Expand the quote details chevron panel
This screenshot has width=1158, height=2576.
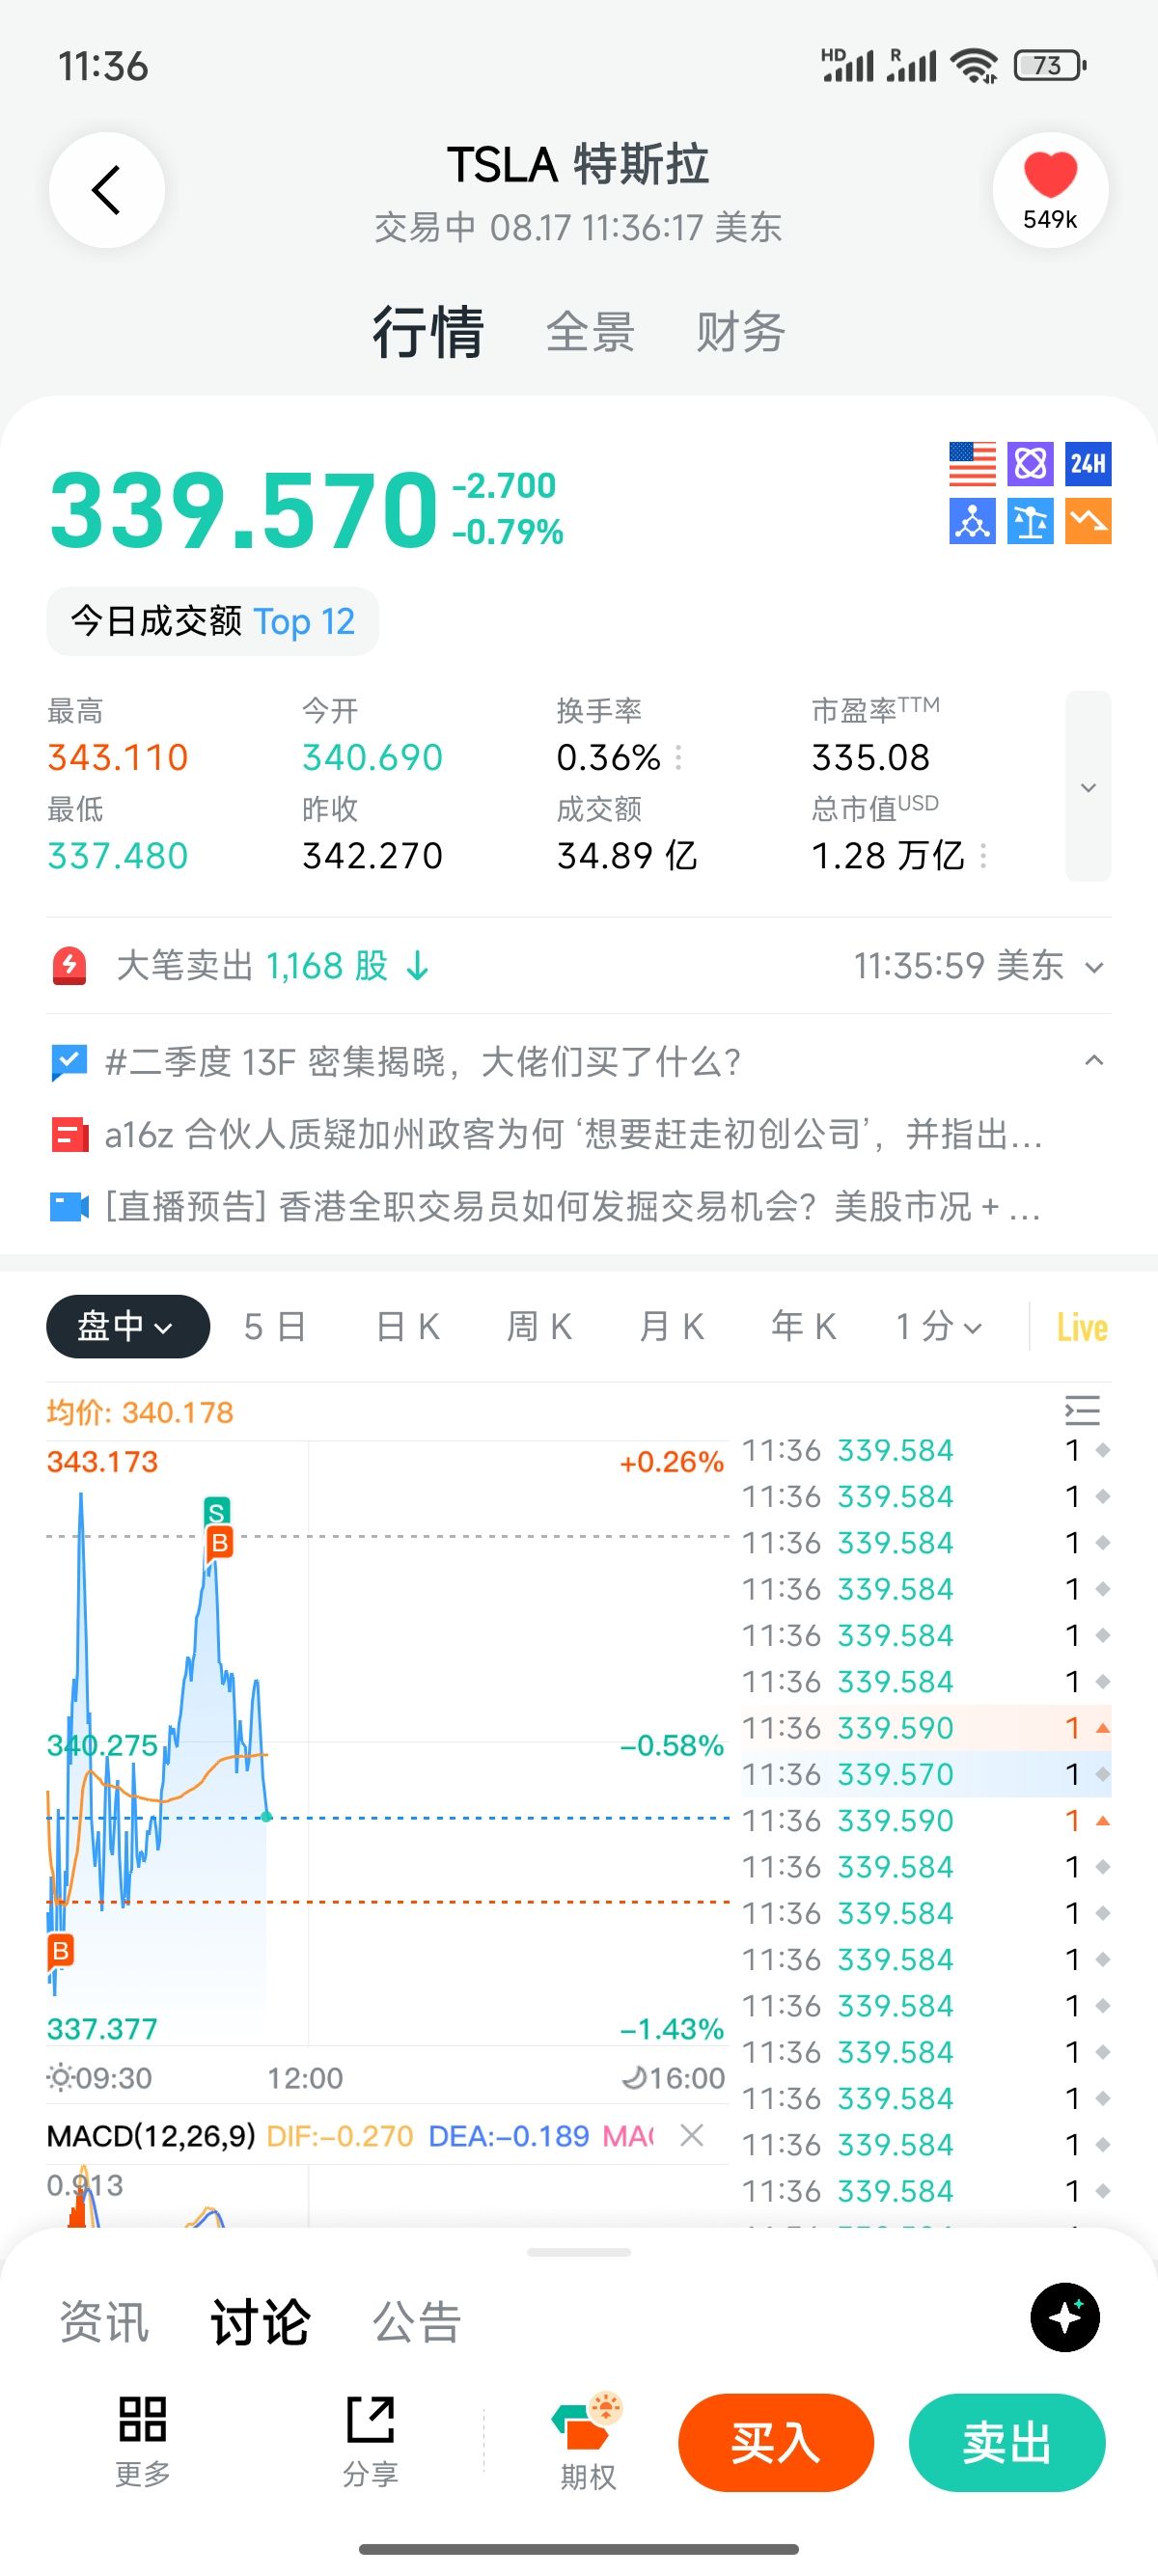coord(1088,787)
